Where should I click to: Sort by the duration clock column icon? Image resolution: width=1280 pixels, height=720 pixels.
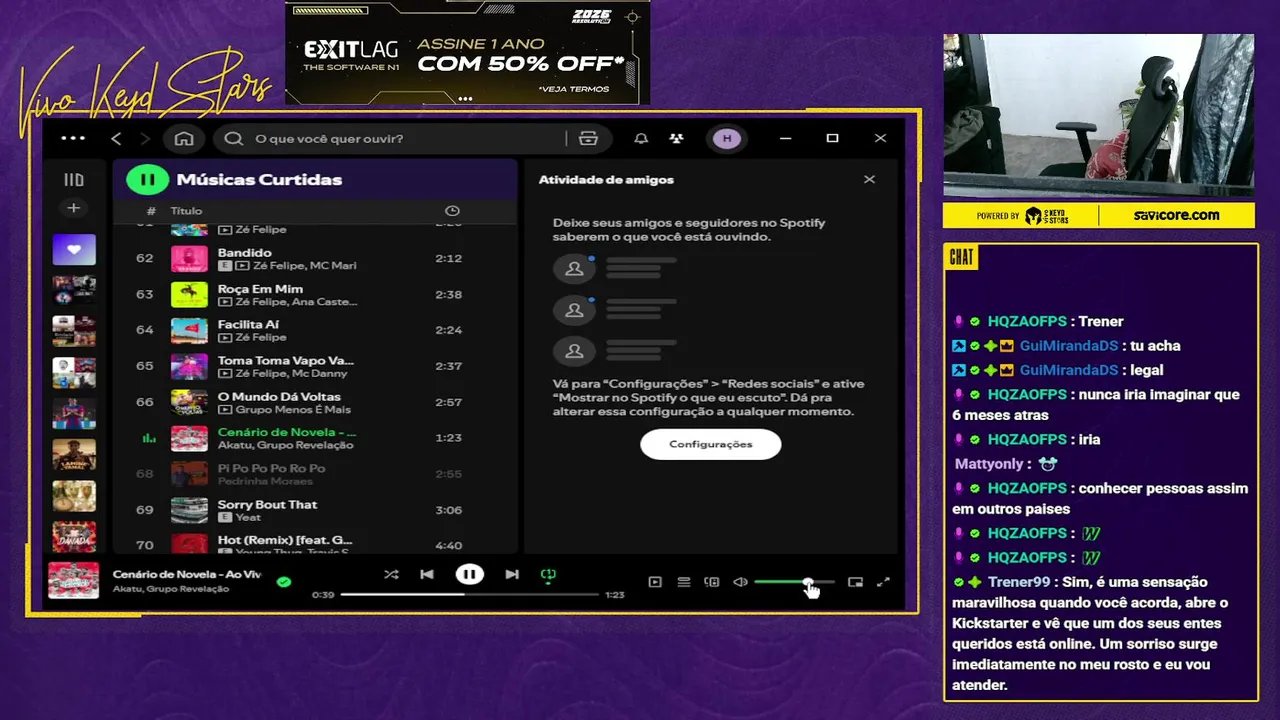452,211
